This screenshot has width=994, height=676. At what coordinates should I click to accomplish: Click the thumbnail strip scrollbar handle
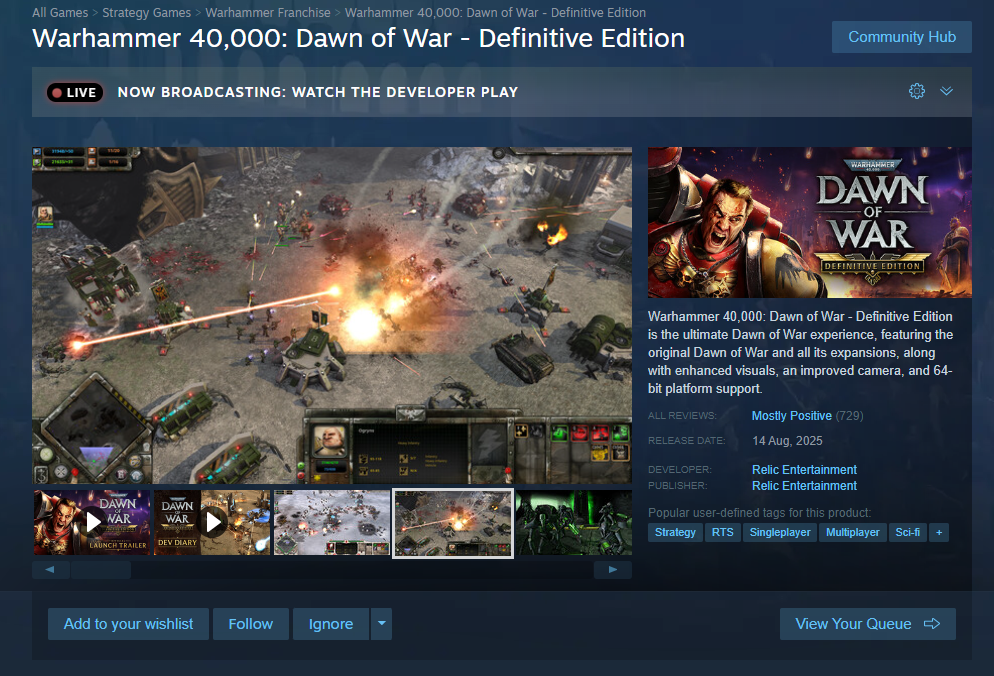(x=101, y=569)
